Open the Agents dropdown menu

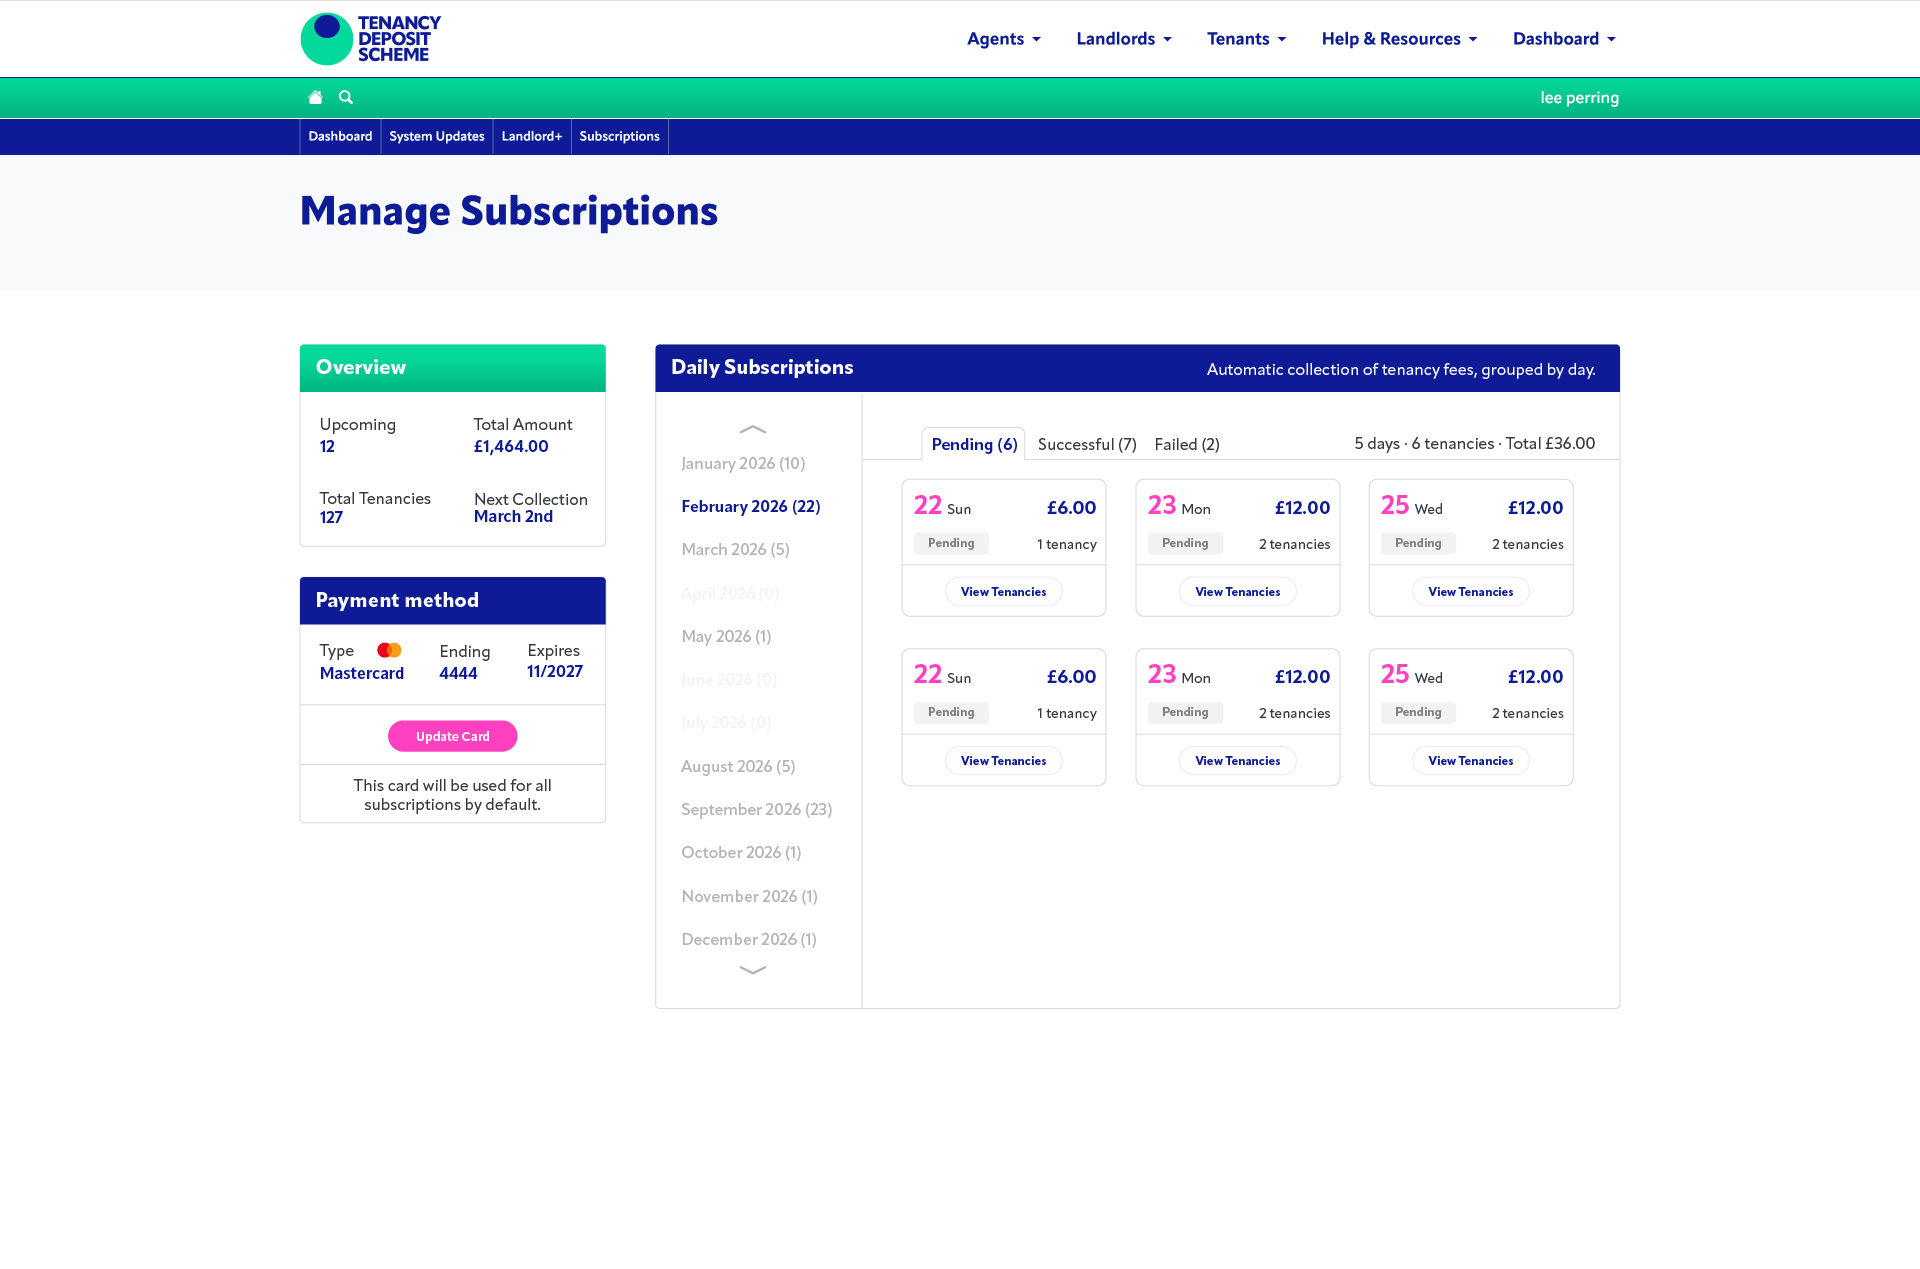pos(1003,39)
